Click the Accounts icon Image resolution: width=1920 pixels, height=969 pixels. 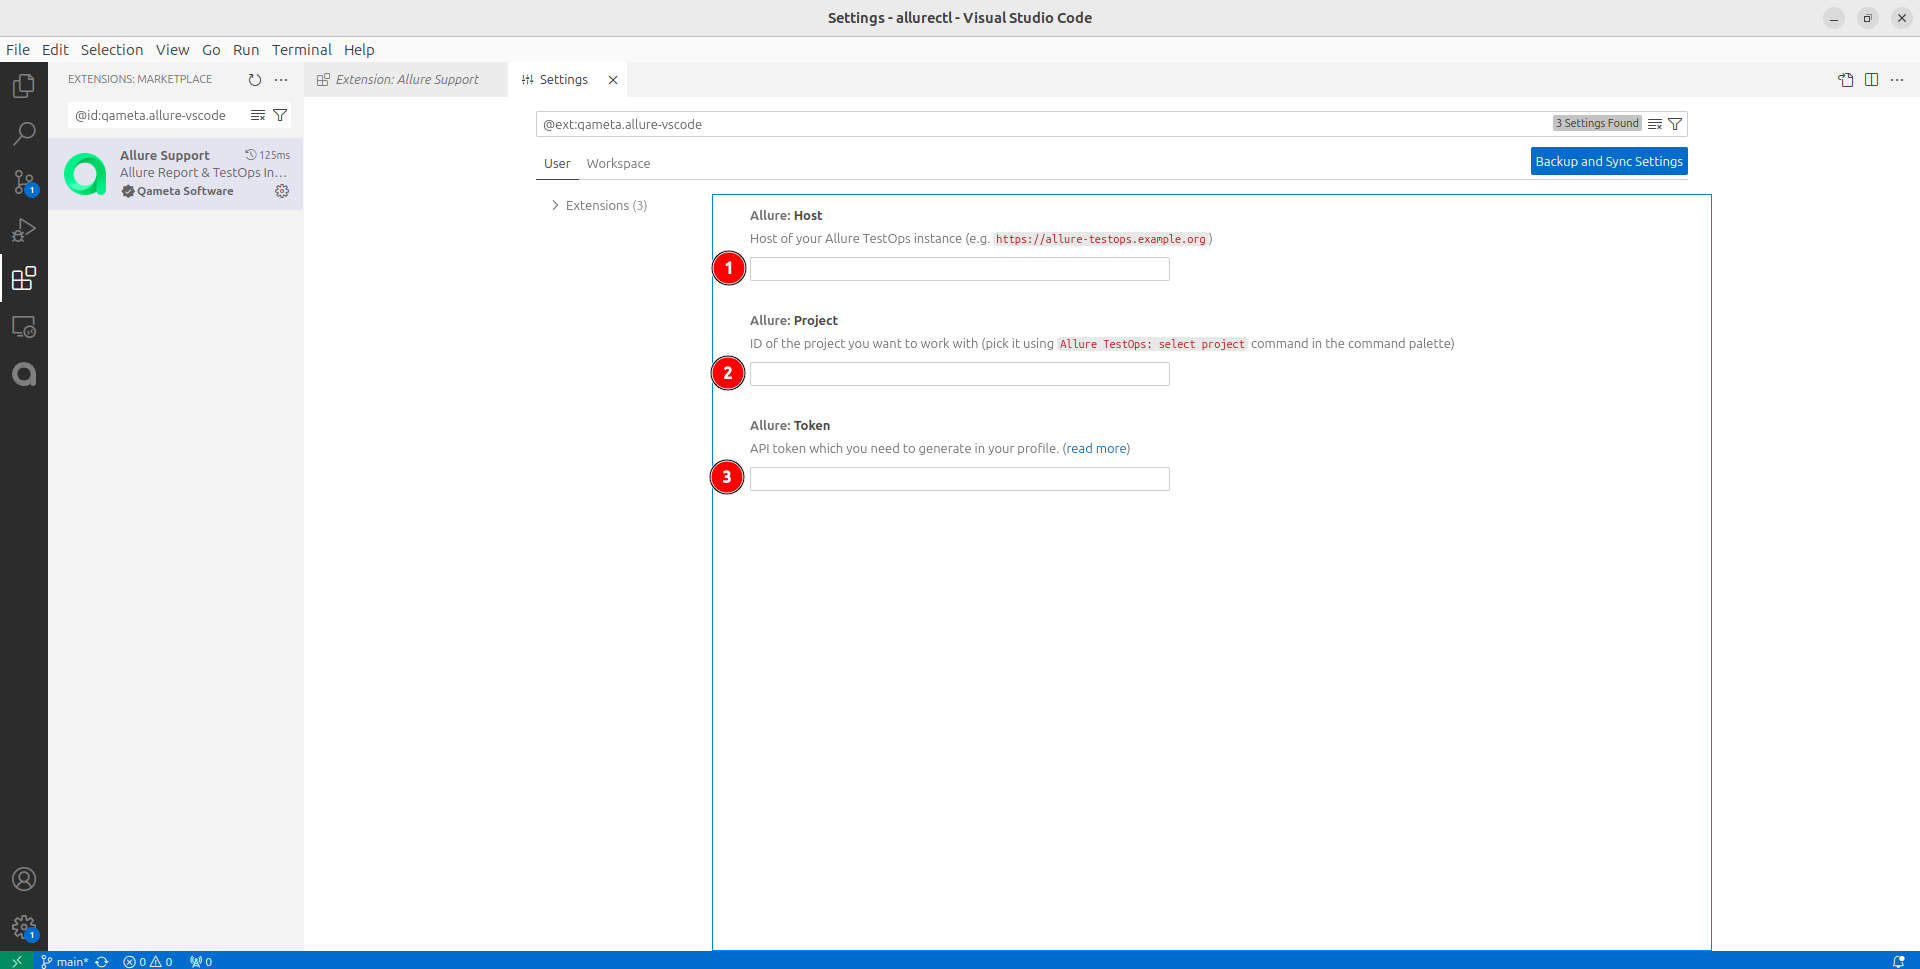click(24, 879)
